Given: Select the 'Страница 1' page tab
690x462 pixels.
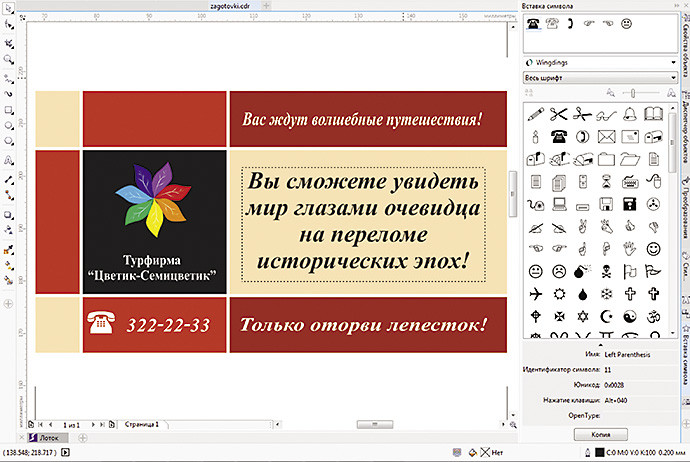Looking at the screenshot, I should [142, 425].
